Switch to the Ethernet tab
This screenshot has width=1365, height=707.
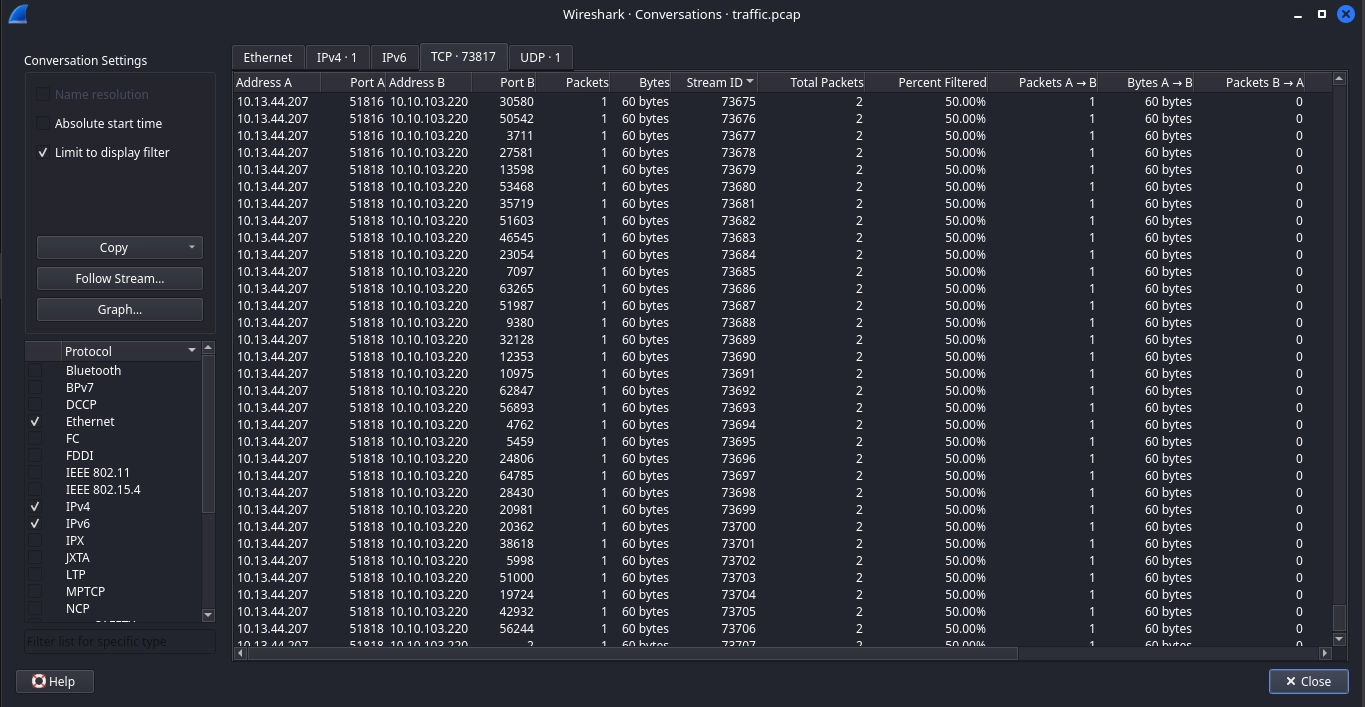point(268,57)
